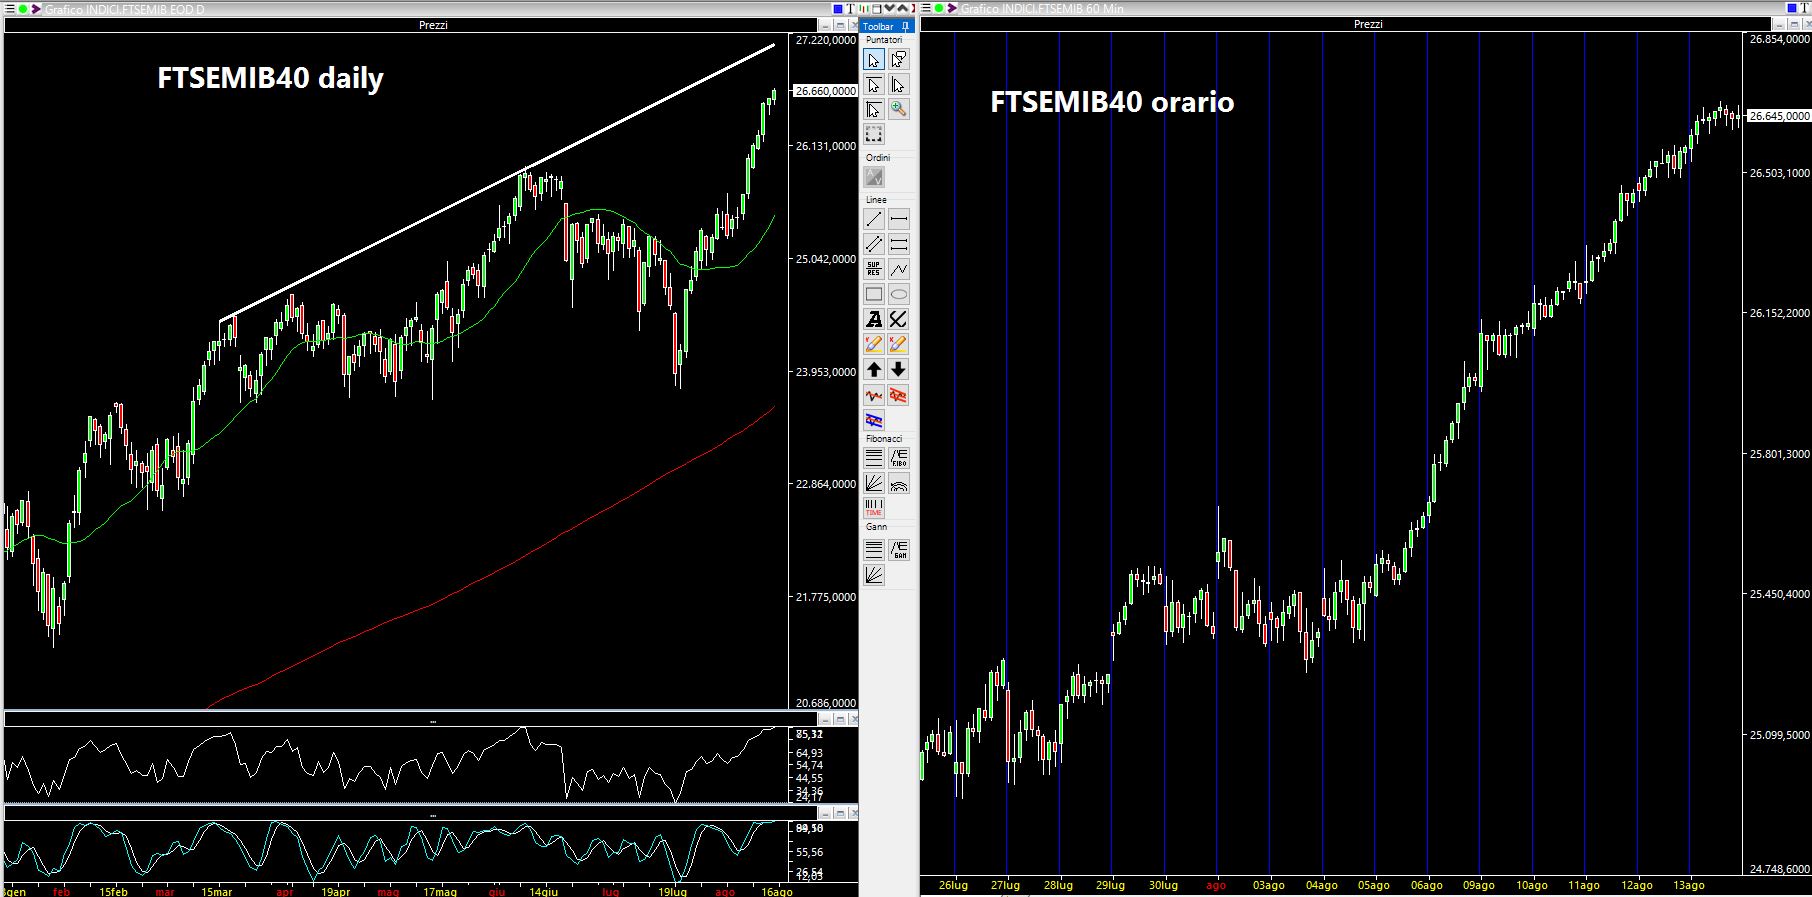1812x897 pixels.
Task: Insert a down arrow marker
Action: pos(899,370)
